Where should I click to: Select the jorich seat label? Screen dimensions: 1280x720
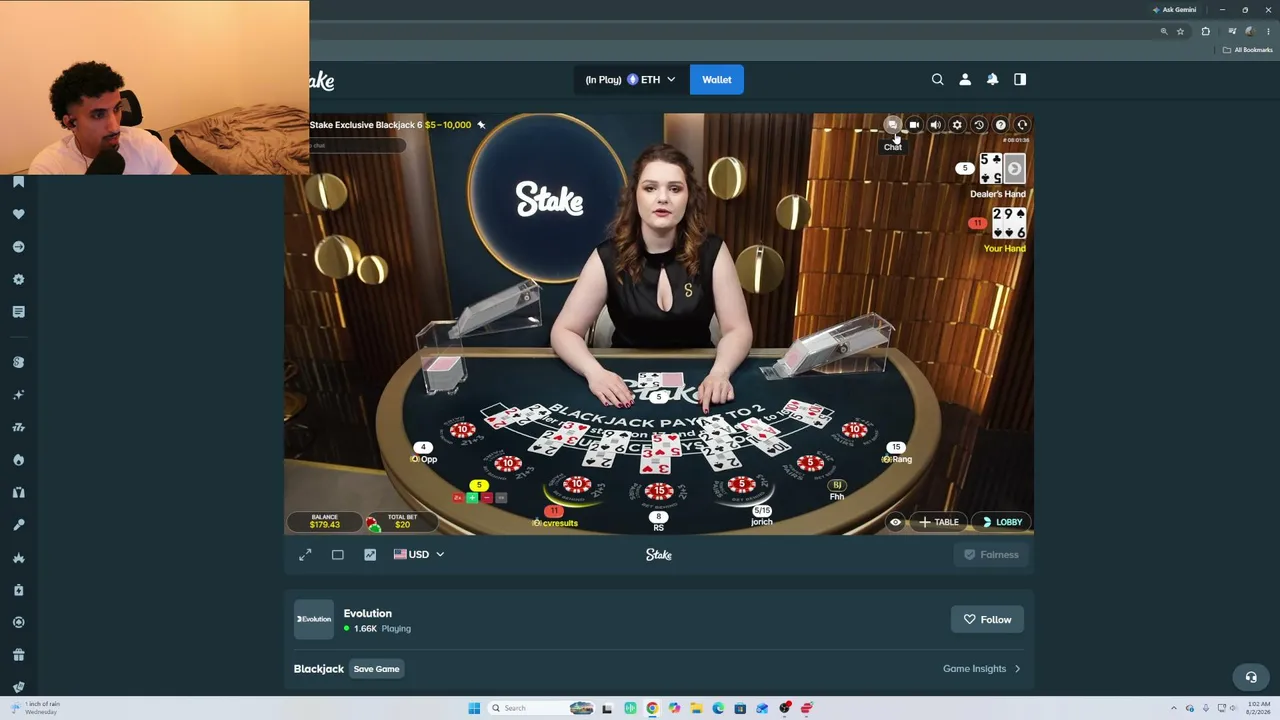(762, 522)
